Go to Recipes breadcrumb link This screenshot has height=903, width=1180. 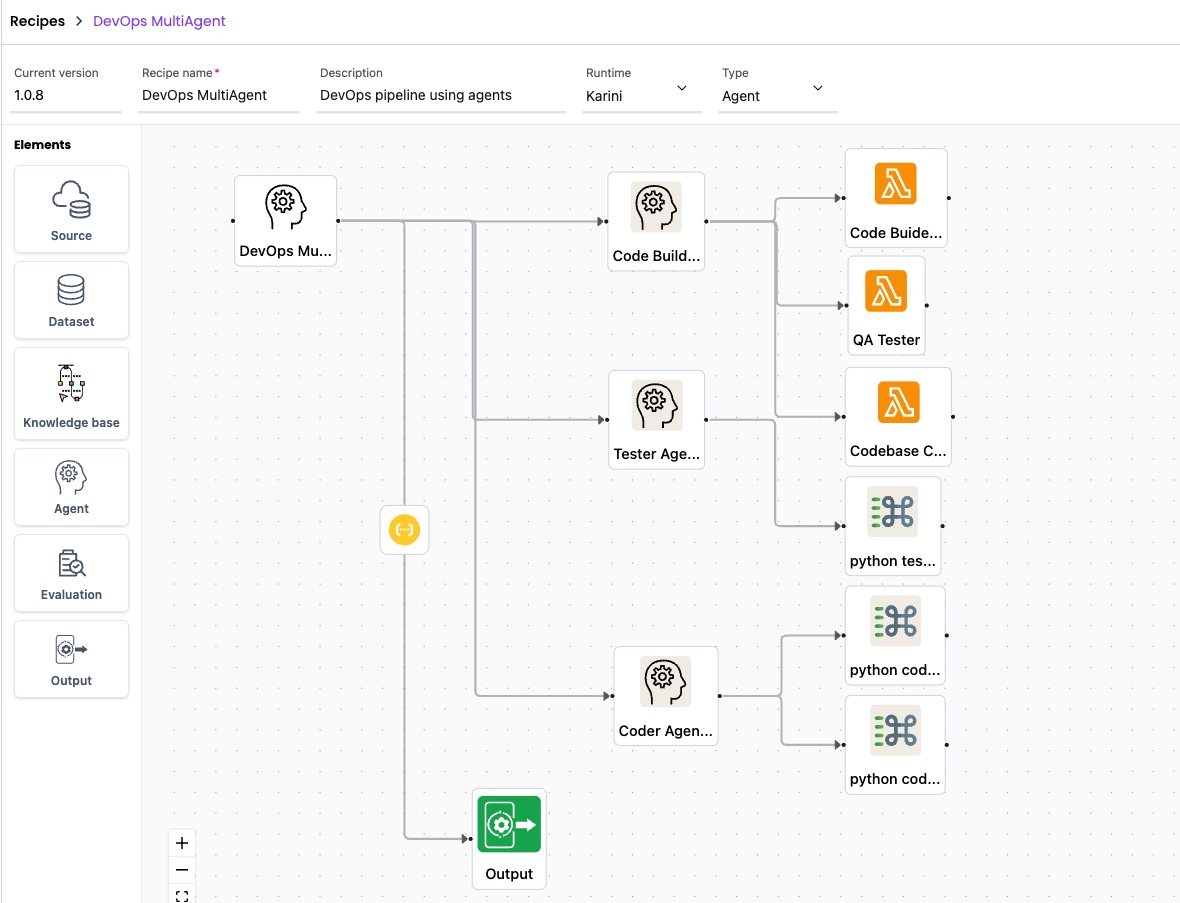coord(37,21)
